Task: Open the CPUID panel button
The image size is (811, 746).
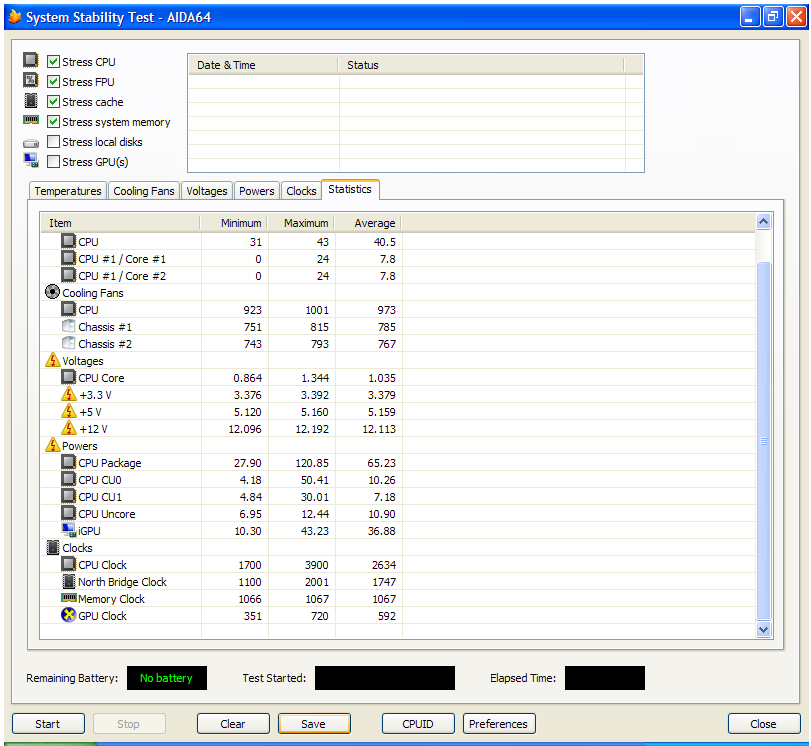Action: 418,724
